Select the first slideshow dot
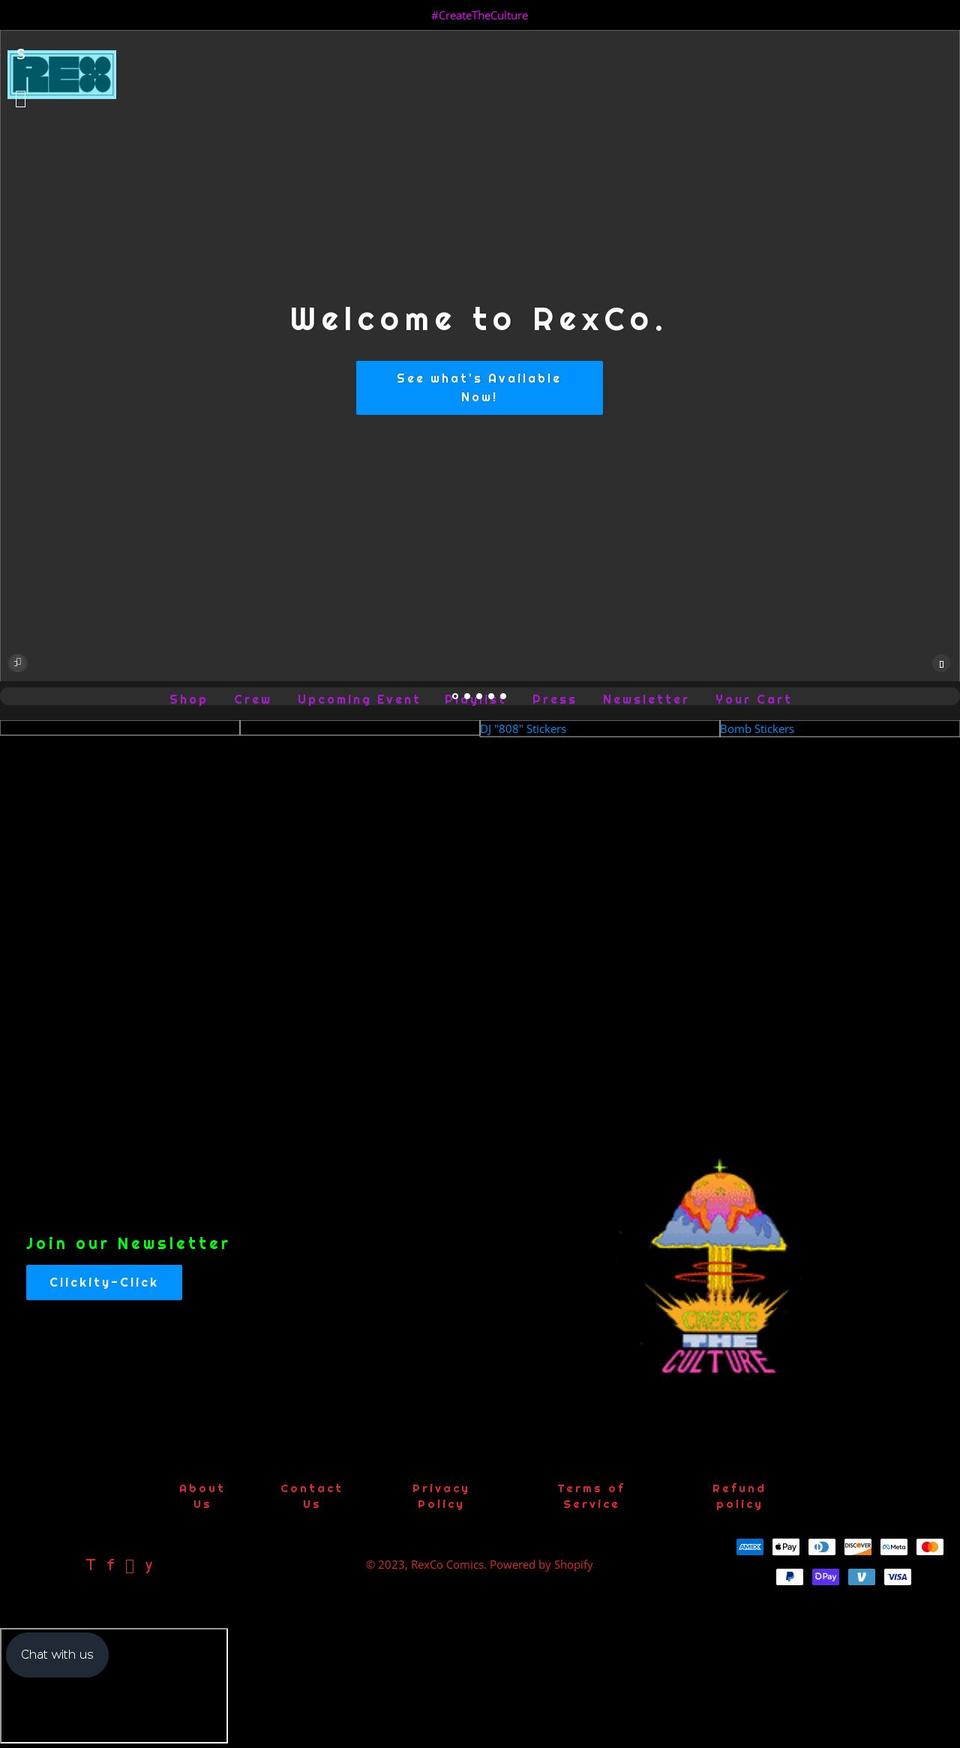 coord(455,696)
